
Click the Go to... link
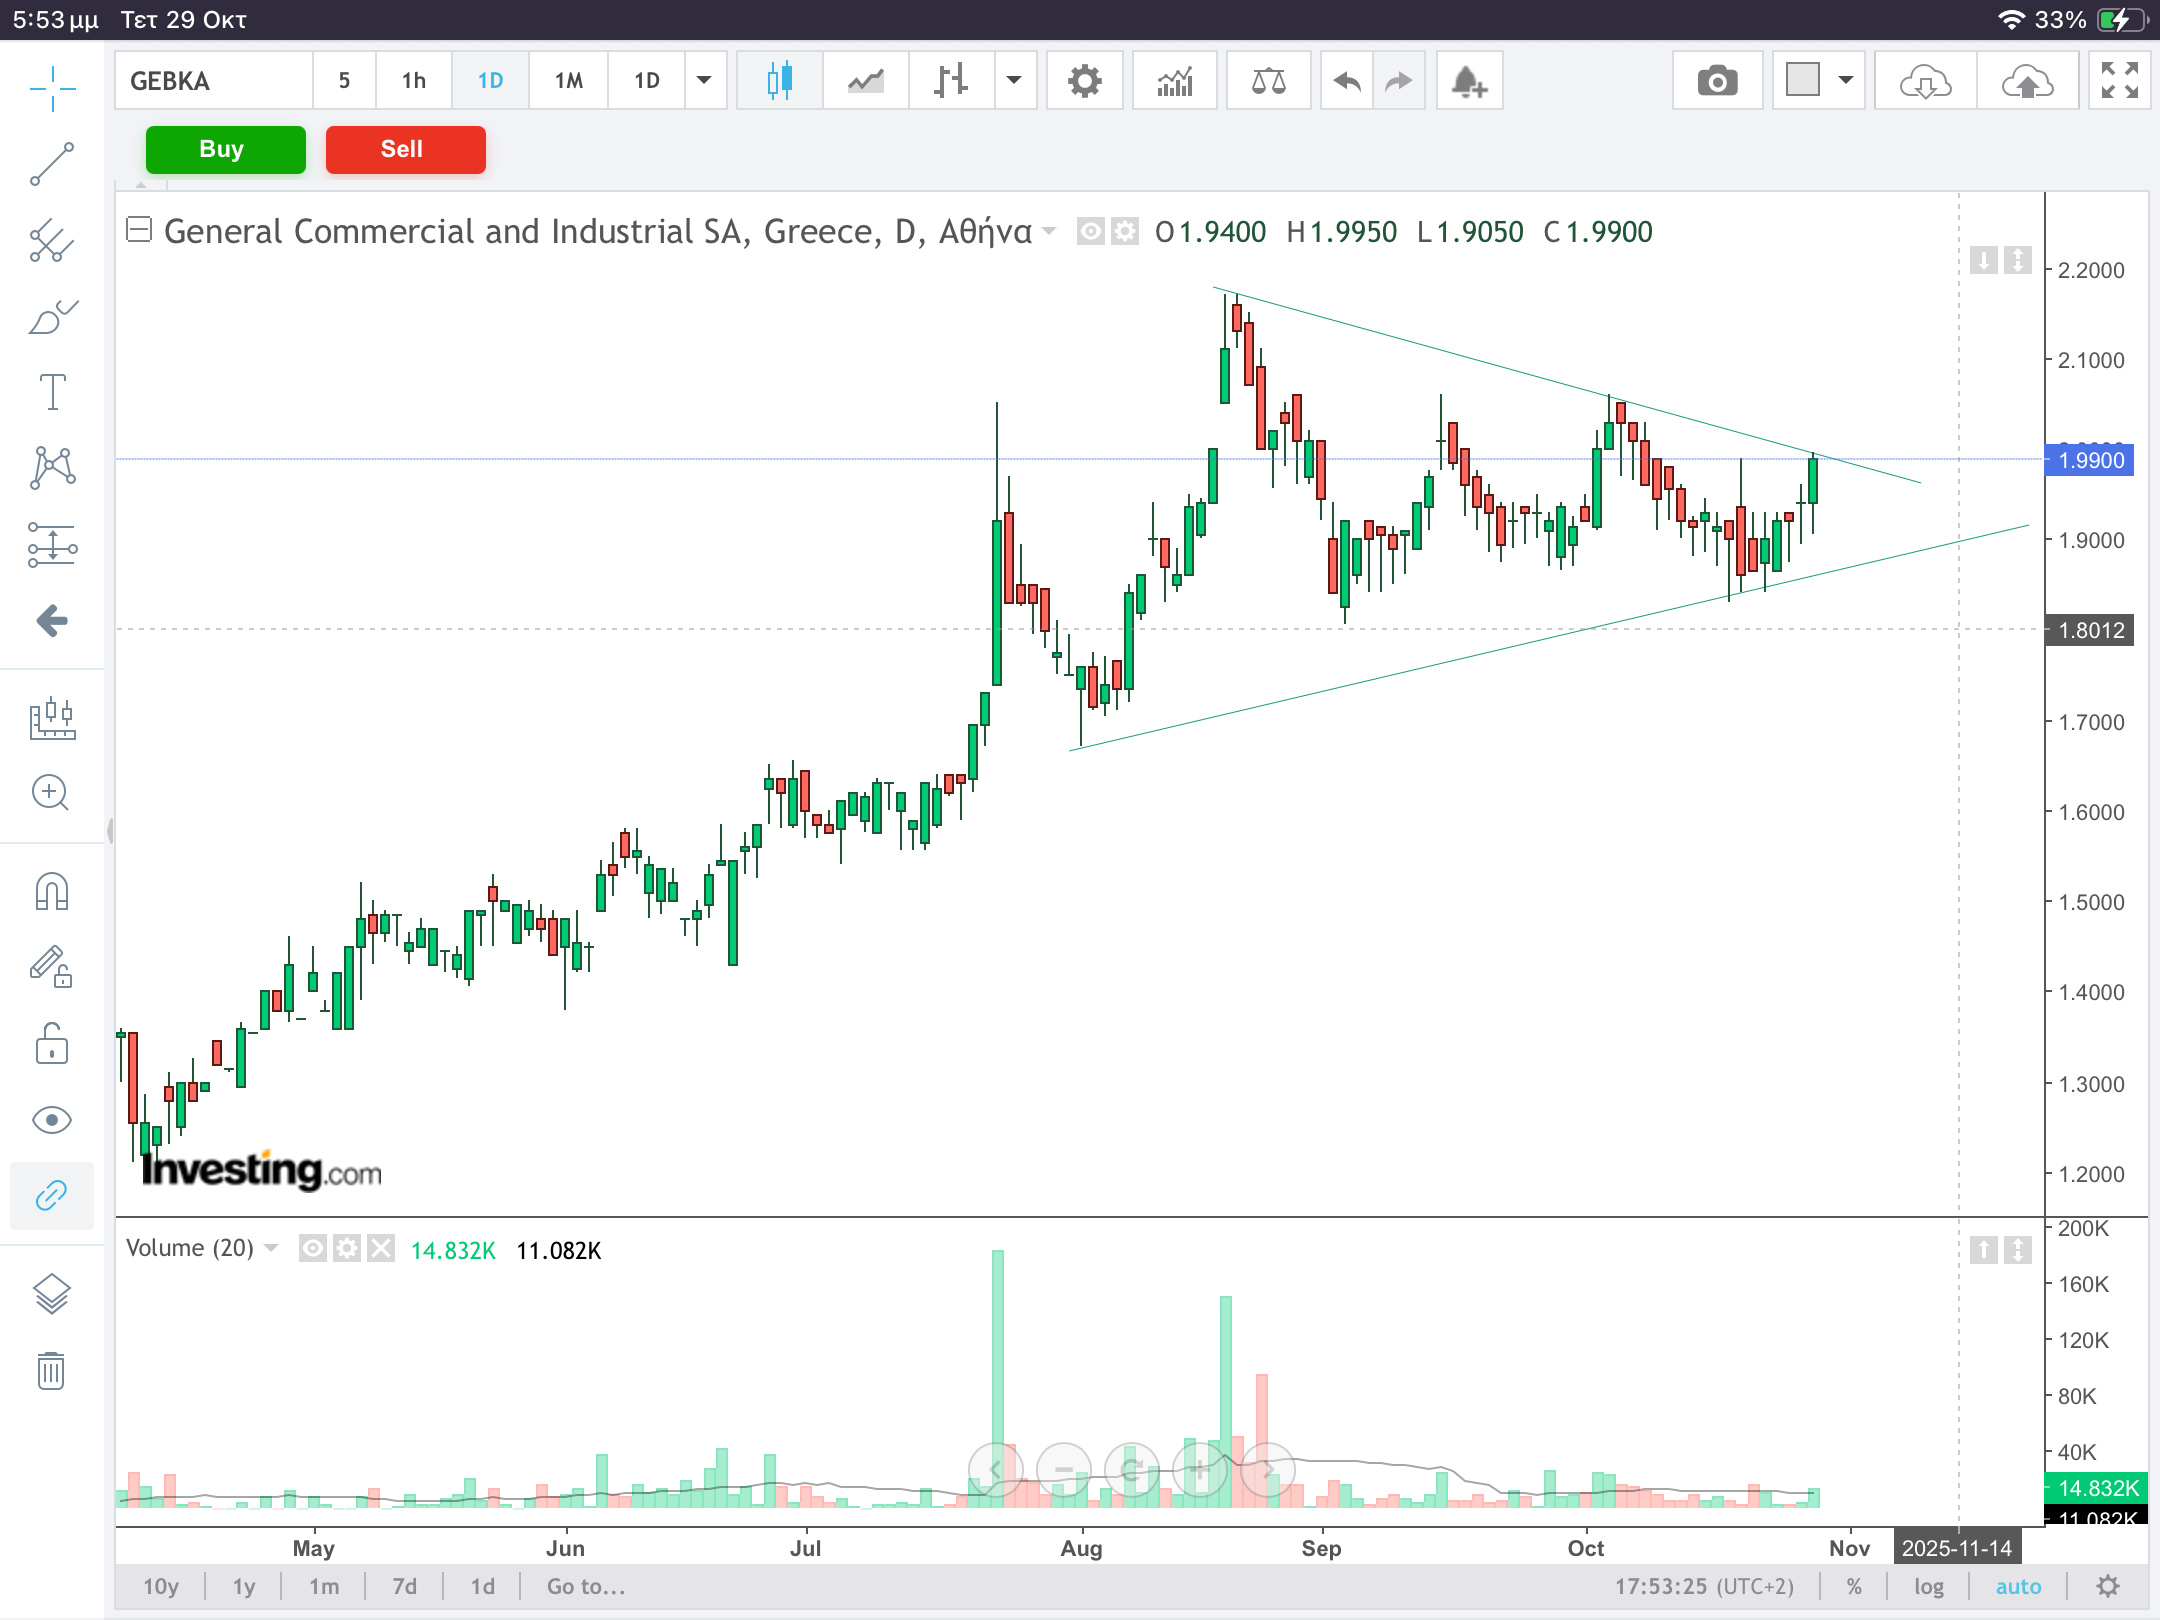[586, 1586]
